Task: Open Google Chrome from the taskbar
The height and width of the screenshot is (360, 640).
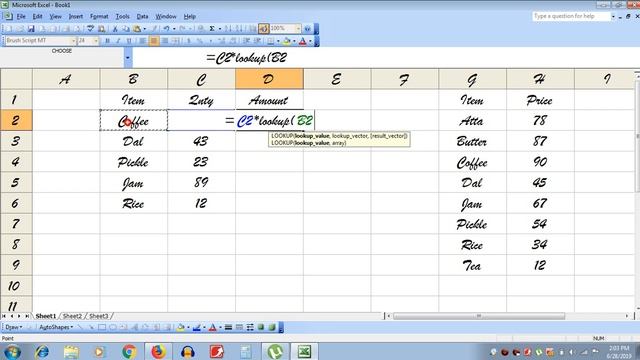Action: coord(129,351)
